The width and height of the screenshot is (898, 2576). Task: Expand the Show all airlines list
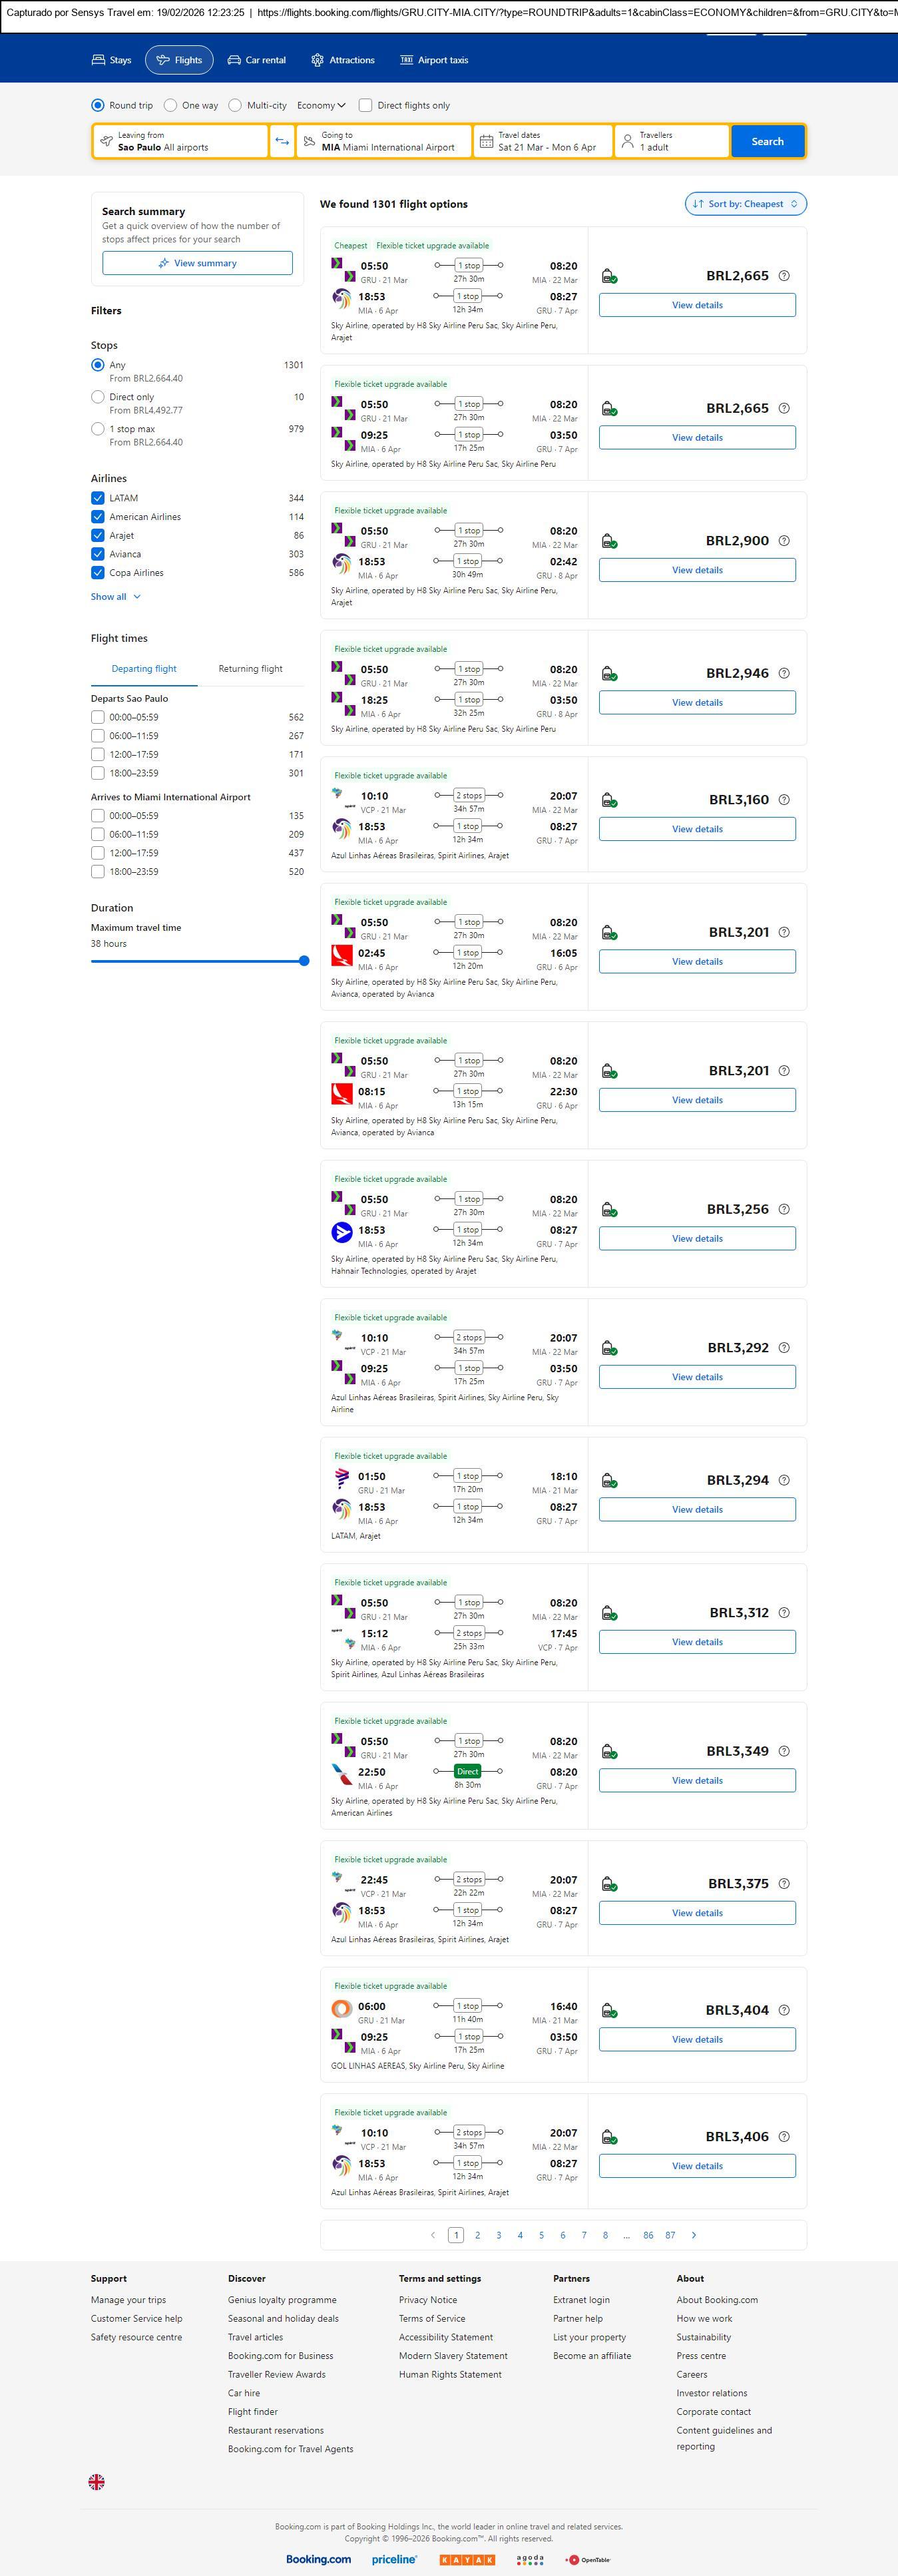click(x=116, y=597)
